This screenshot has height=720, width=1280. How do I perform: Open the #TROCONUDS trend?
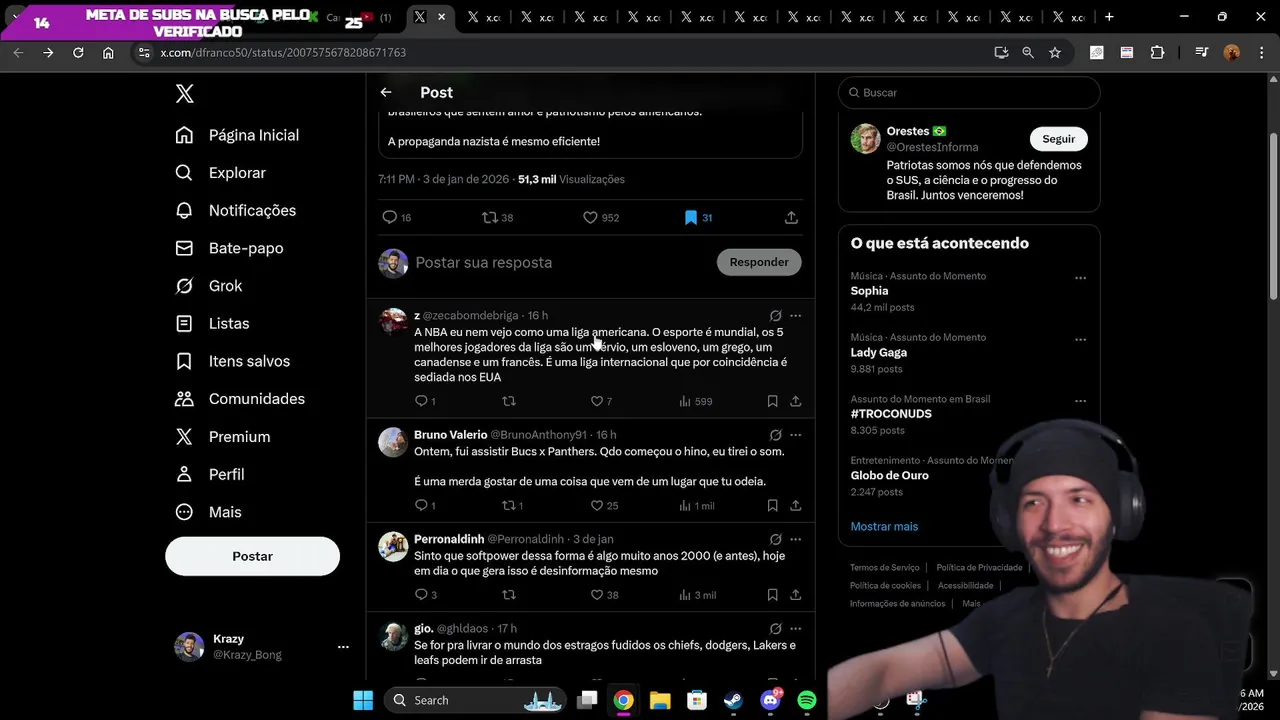(891, 413)
